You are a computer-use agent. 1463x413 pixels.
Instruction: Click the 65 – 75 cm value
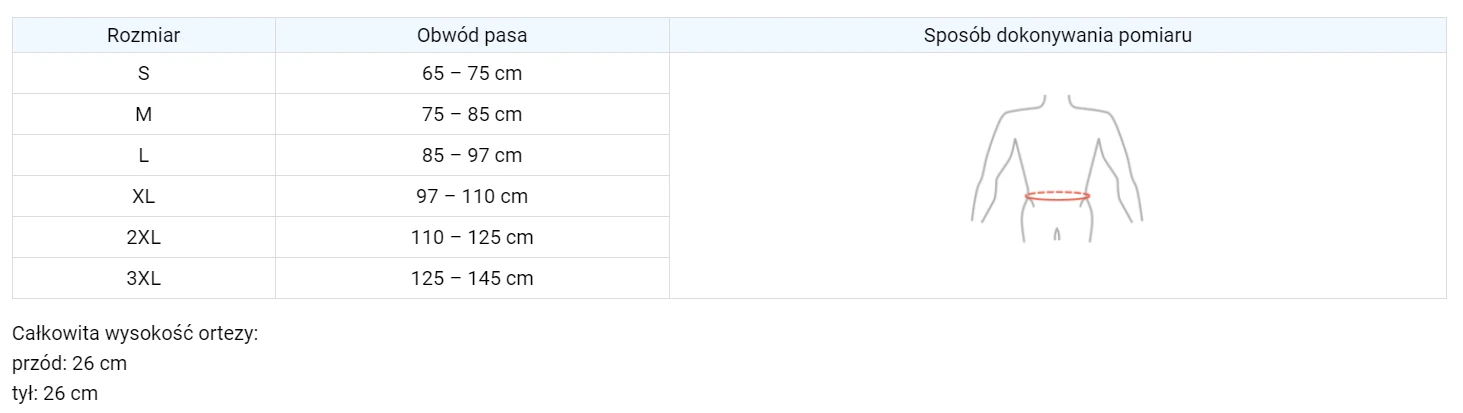(472, 73)
